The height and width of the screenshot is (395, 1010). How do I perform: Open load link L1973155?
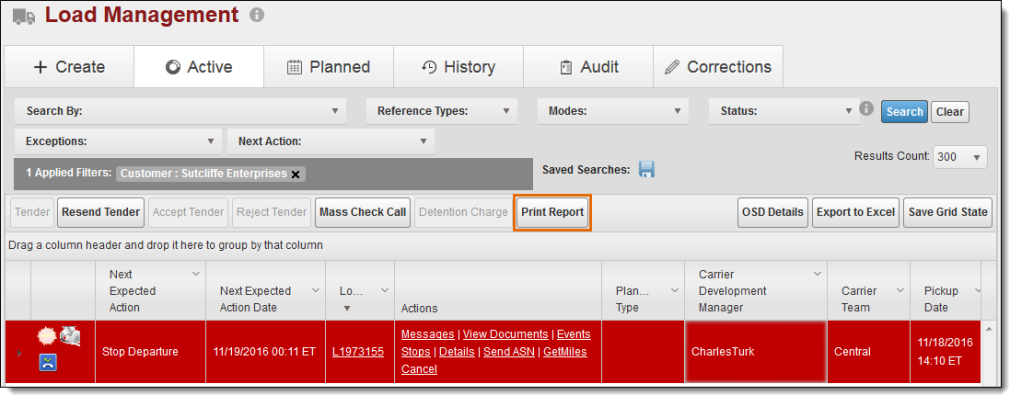tap(358, 352)
